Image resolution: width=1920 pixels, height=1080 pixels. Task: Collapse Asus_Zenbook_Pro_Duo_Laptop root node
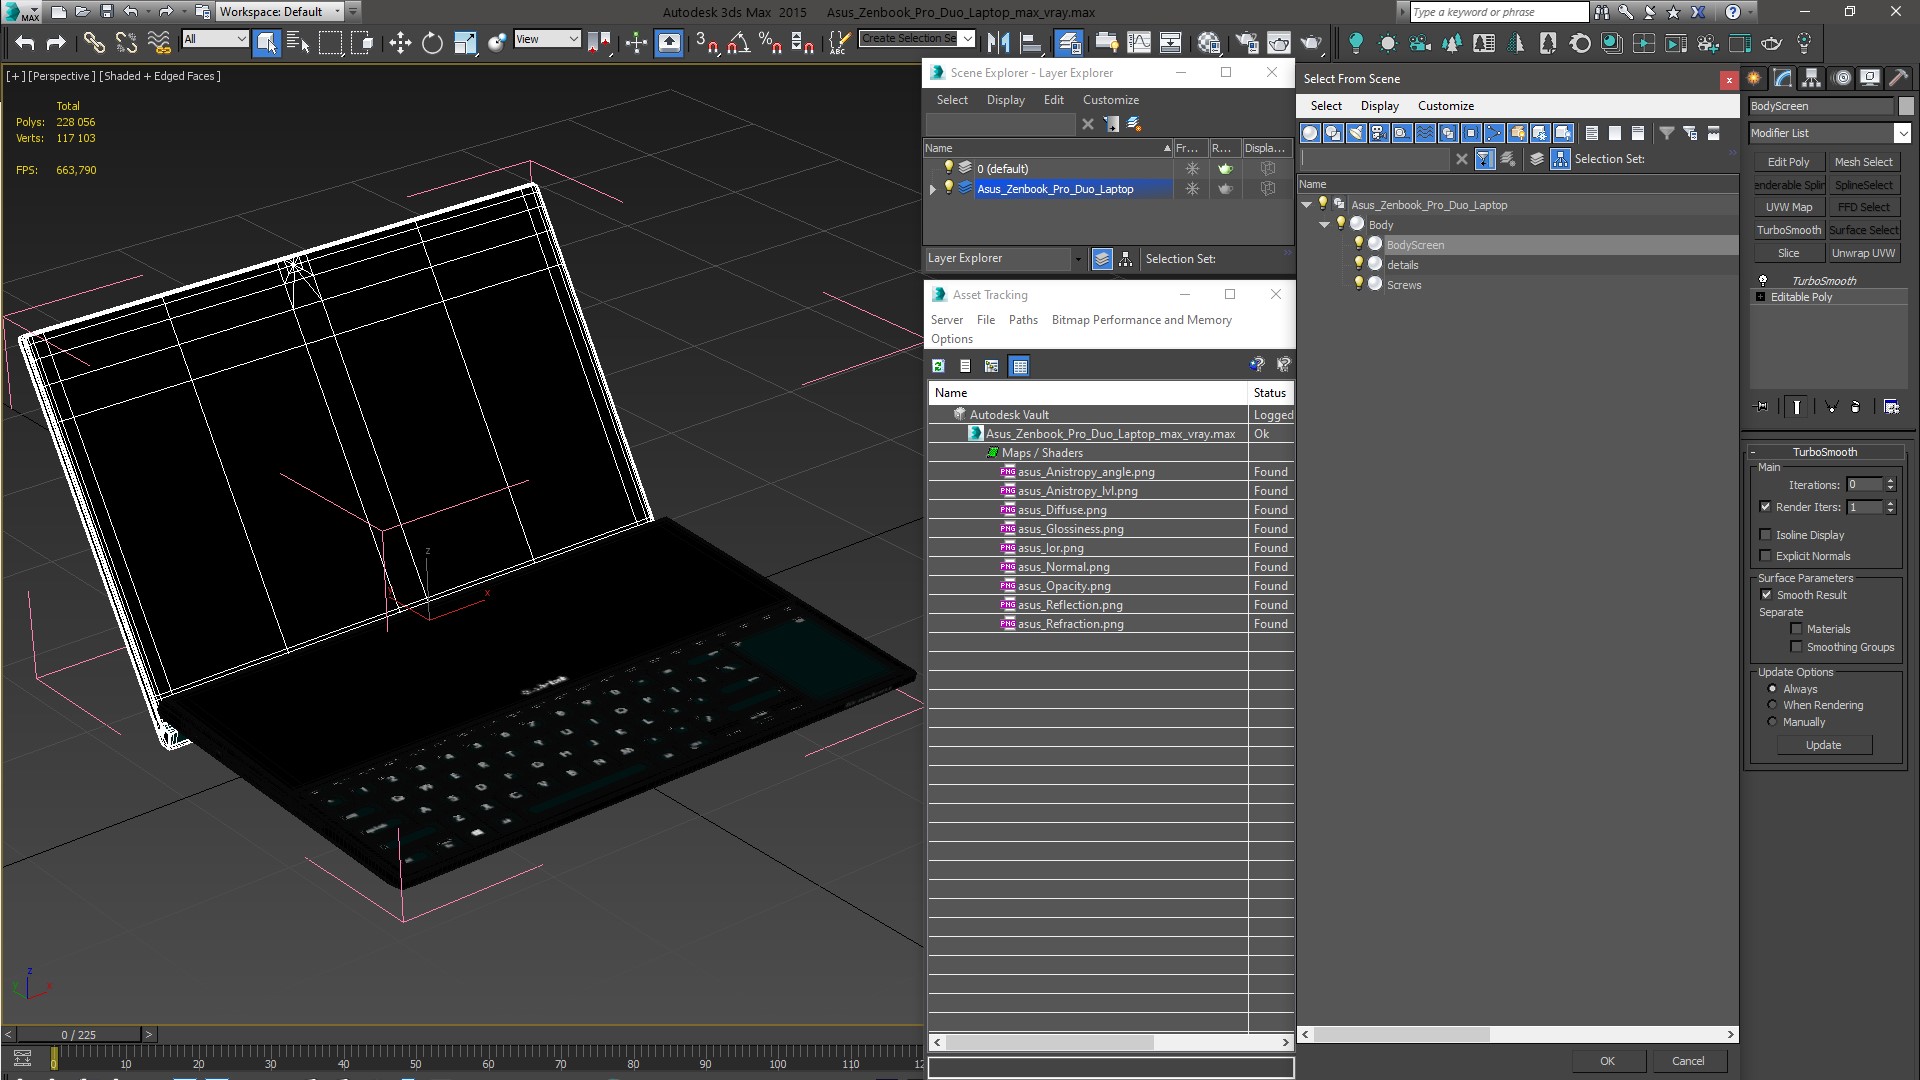pyautogui.click(x=1307, y=205)
